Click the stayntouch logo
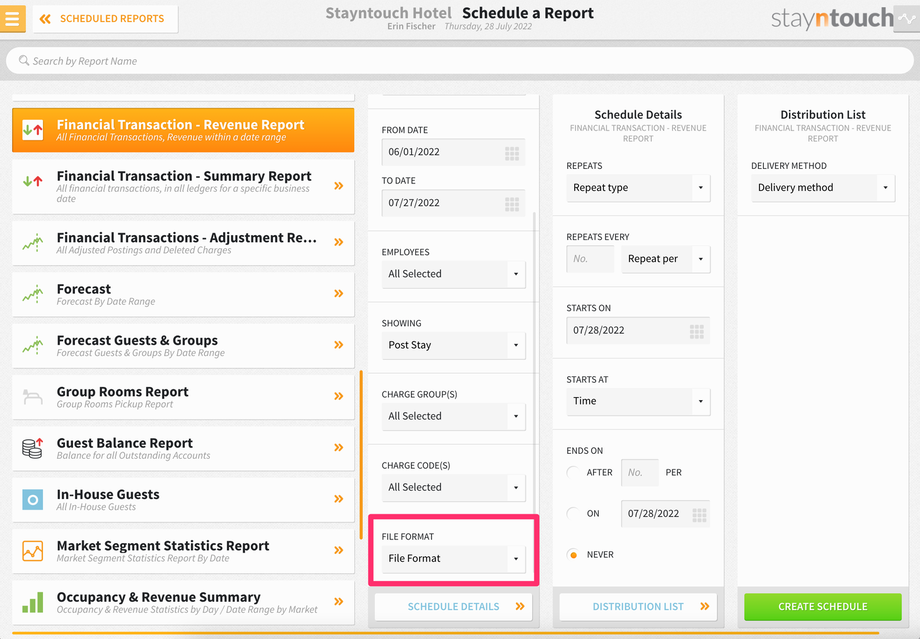Image resolution: width=920 pixels, height=639 pixels. pyautogui.click(x=833, y=19)
